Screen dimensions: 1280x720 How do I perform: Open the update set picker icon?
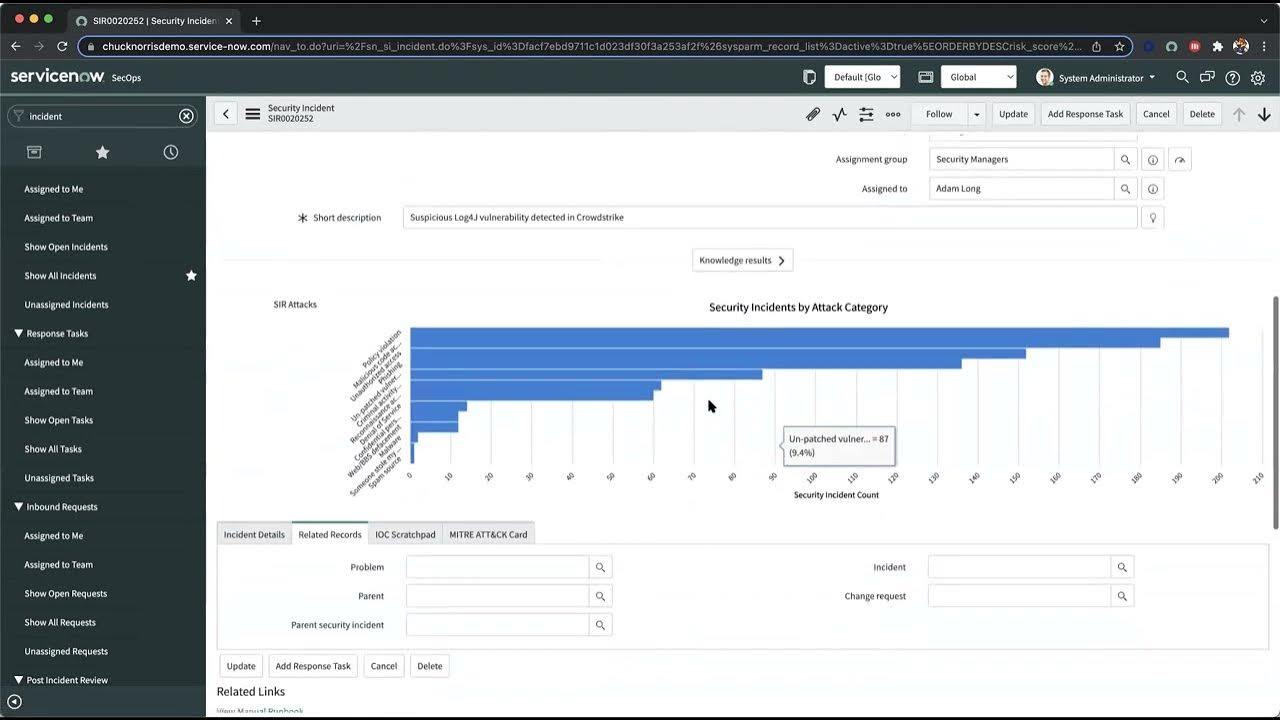pos(810,77)
